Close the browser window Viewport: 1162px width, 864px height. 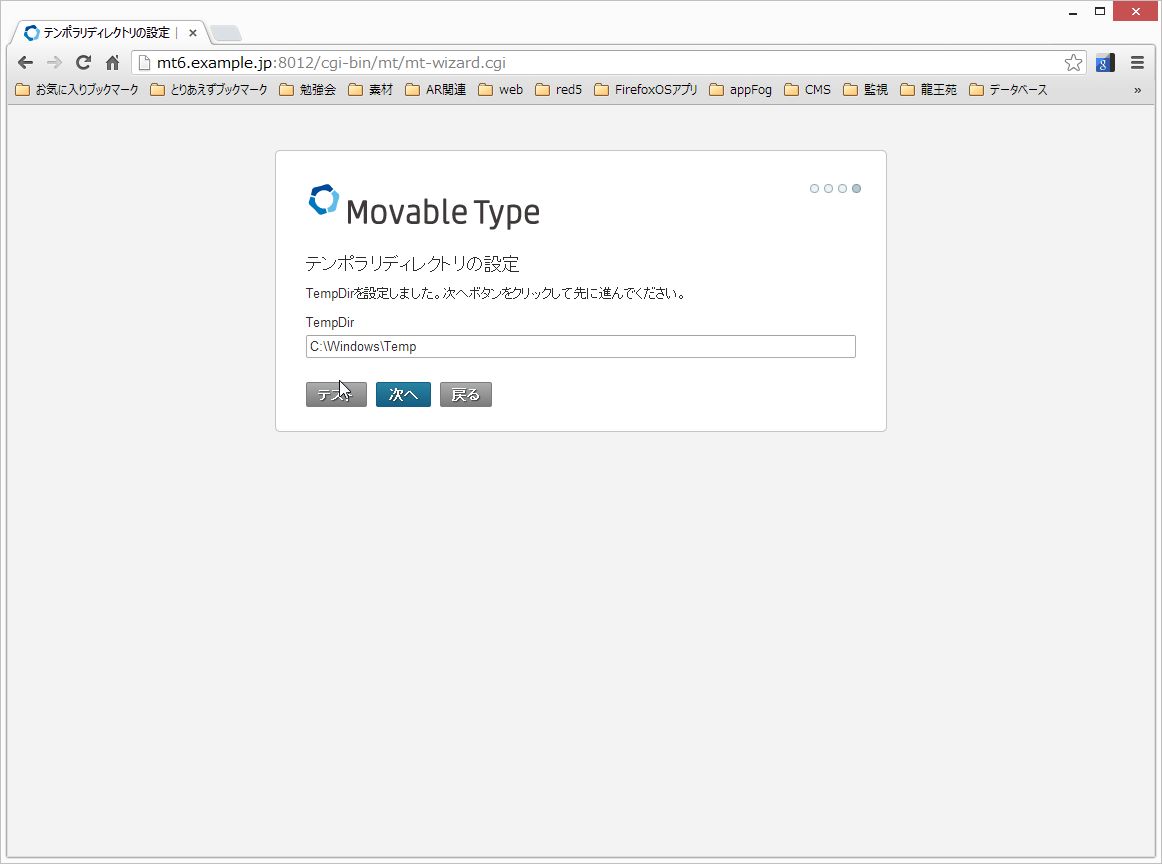[1136, 11]
